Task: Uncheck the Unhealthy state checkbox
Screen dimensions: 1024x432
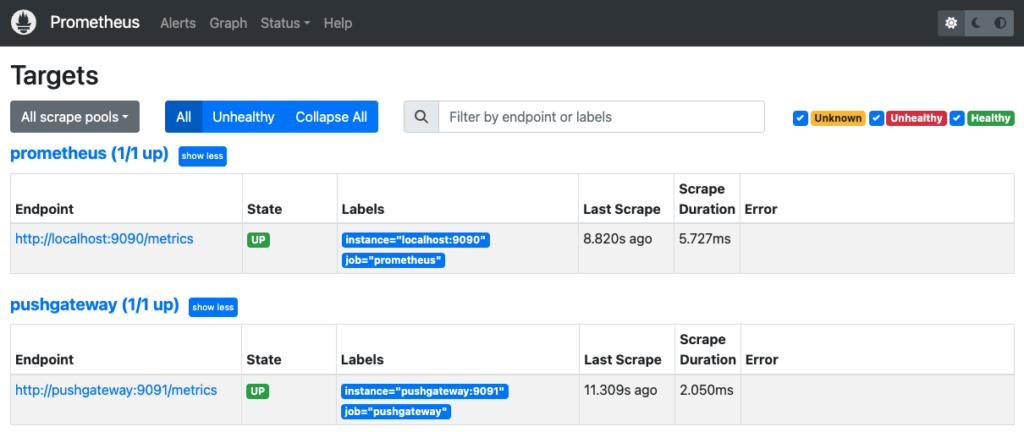Action: pyautogui.click(x=877, y=118)
